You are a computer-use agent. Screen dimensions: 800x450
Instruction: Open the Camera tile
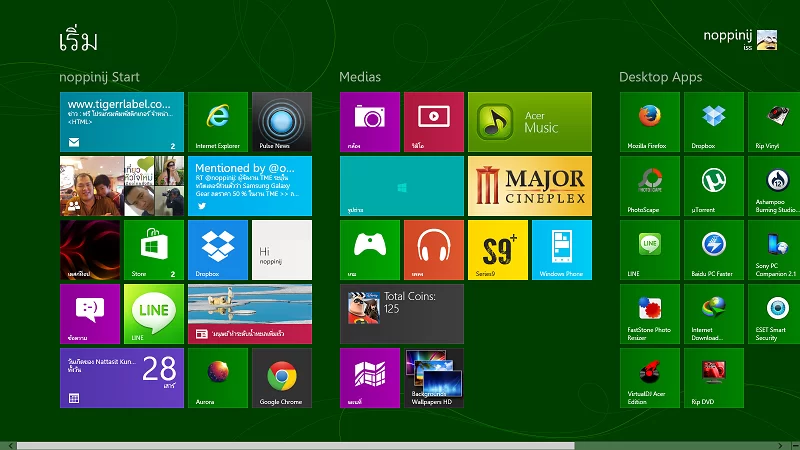tap(370, 122)
